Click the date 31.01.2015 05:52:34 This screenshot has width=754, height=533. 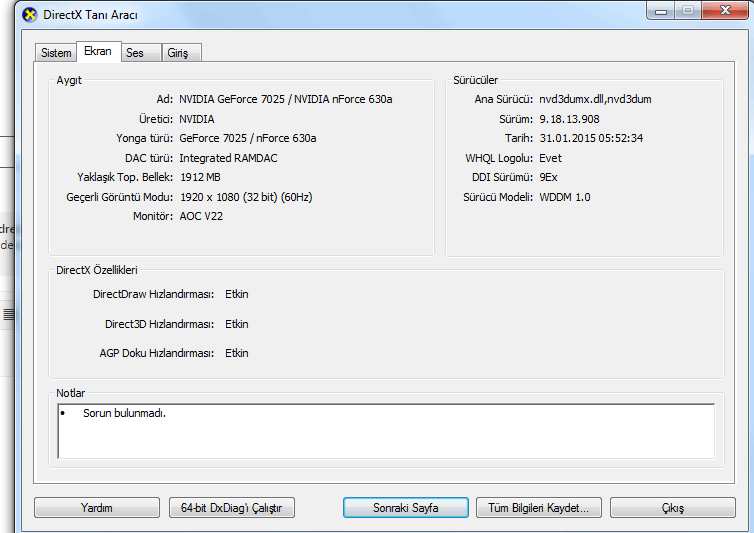[x=591, y=138]
